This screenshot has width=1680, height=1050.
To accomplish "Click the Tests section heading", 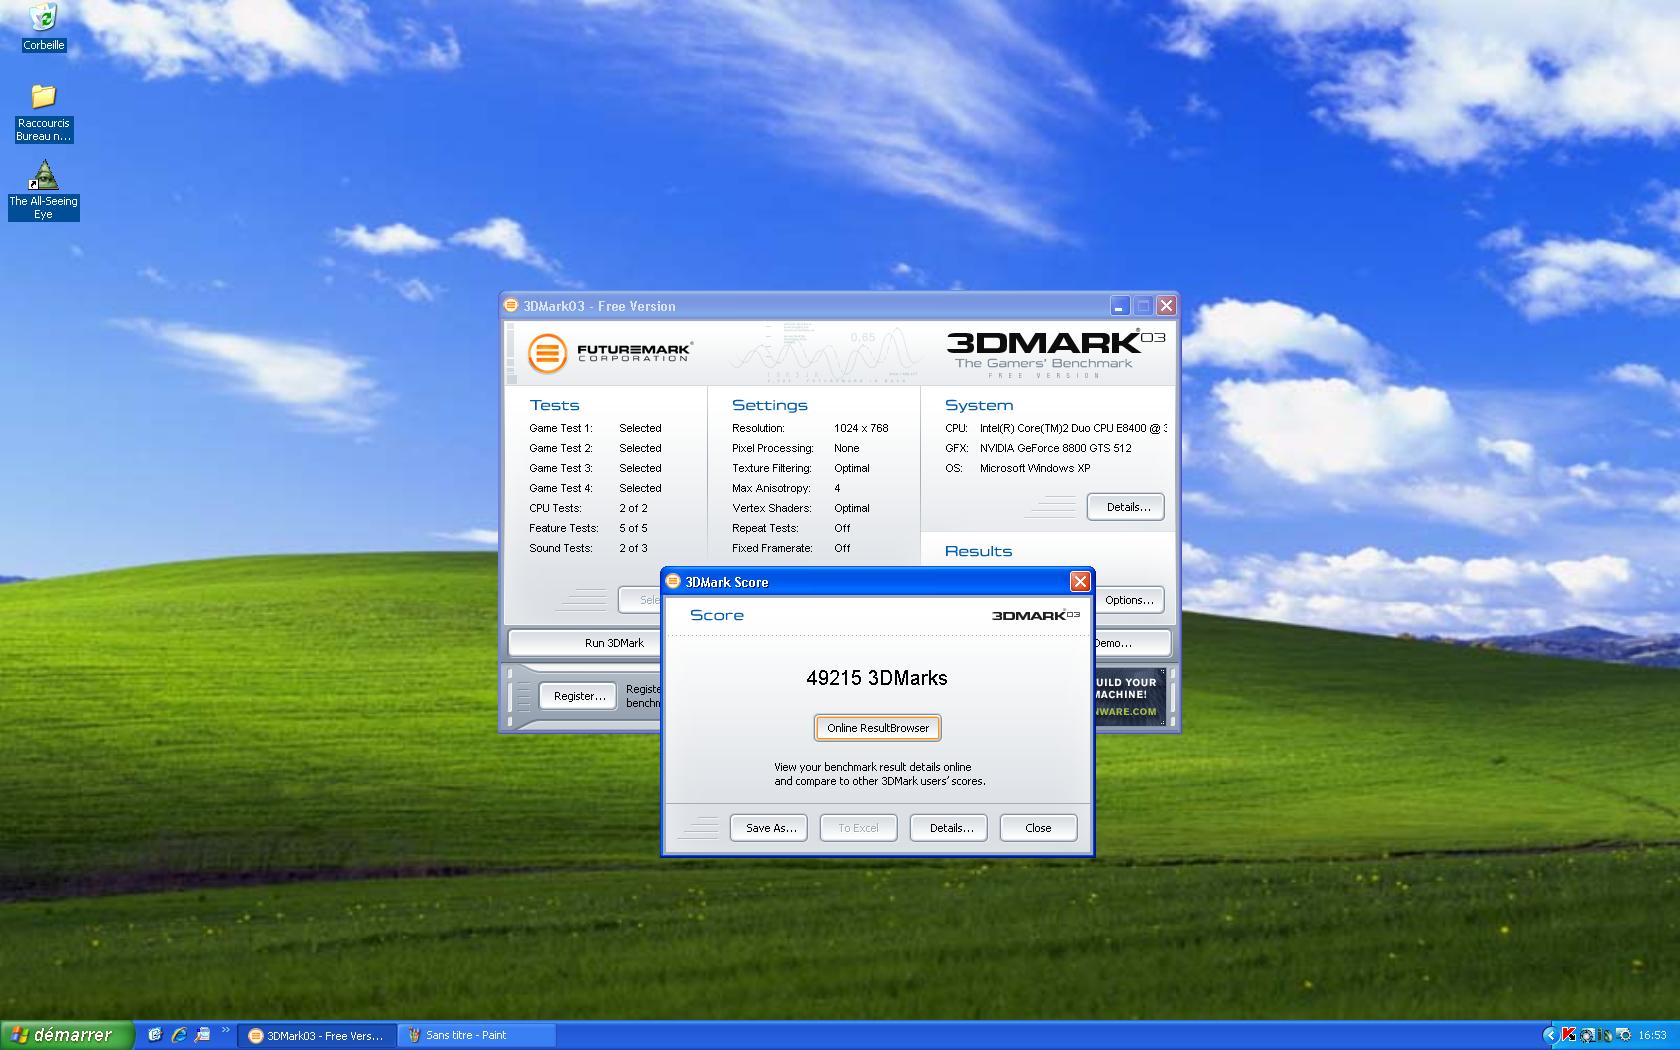I will pos(554,405).
